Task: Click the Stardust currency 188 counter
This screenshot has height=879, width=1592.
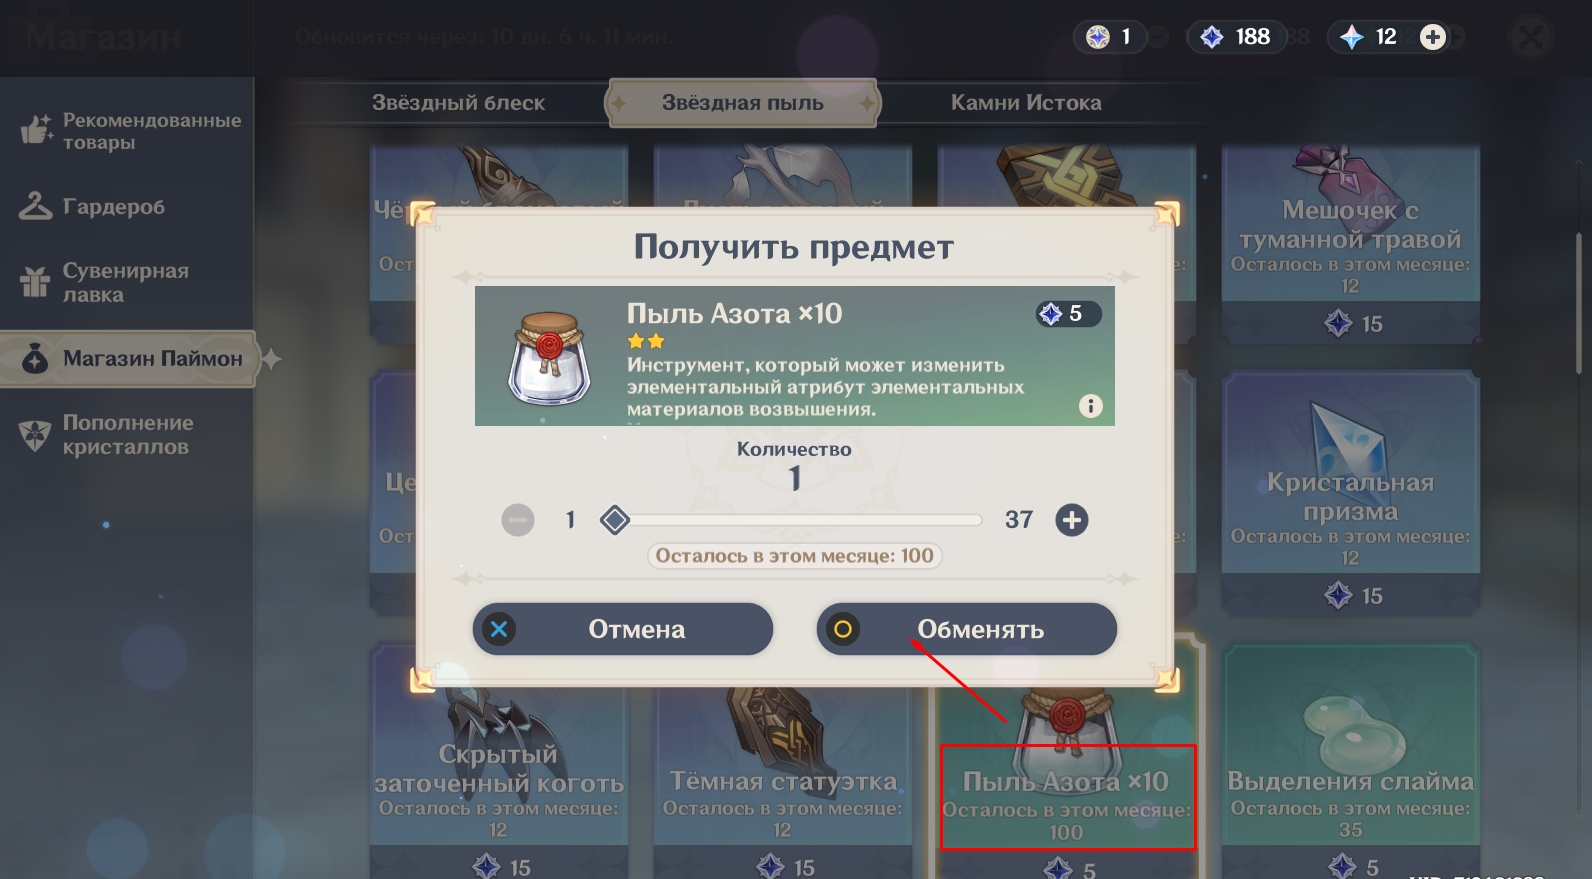Action: coord(1235,37)
